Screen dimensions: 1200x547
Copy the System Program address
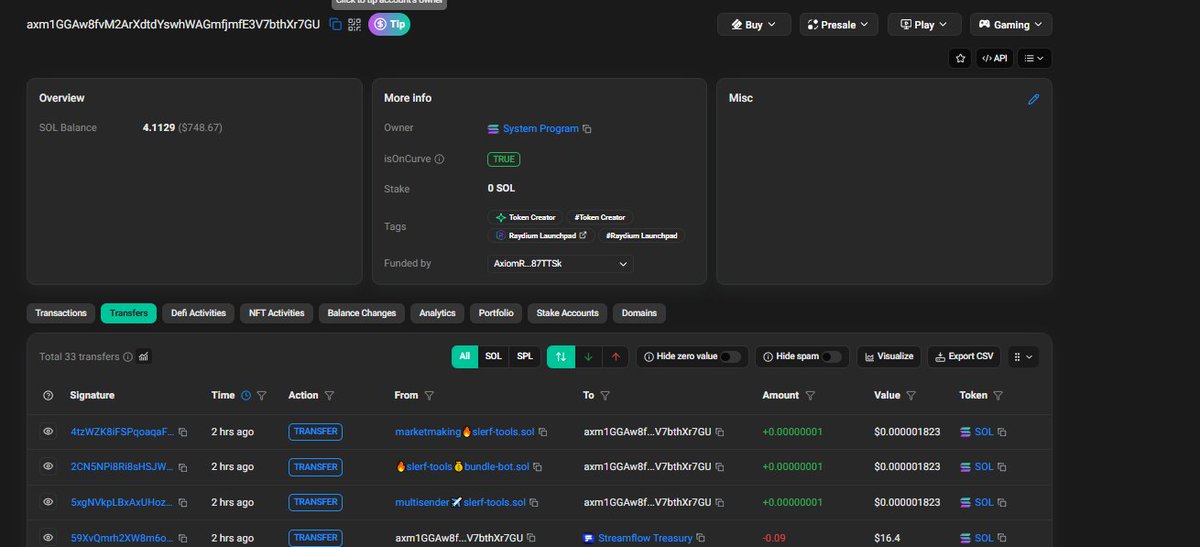(x=587, y=129)
